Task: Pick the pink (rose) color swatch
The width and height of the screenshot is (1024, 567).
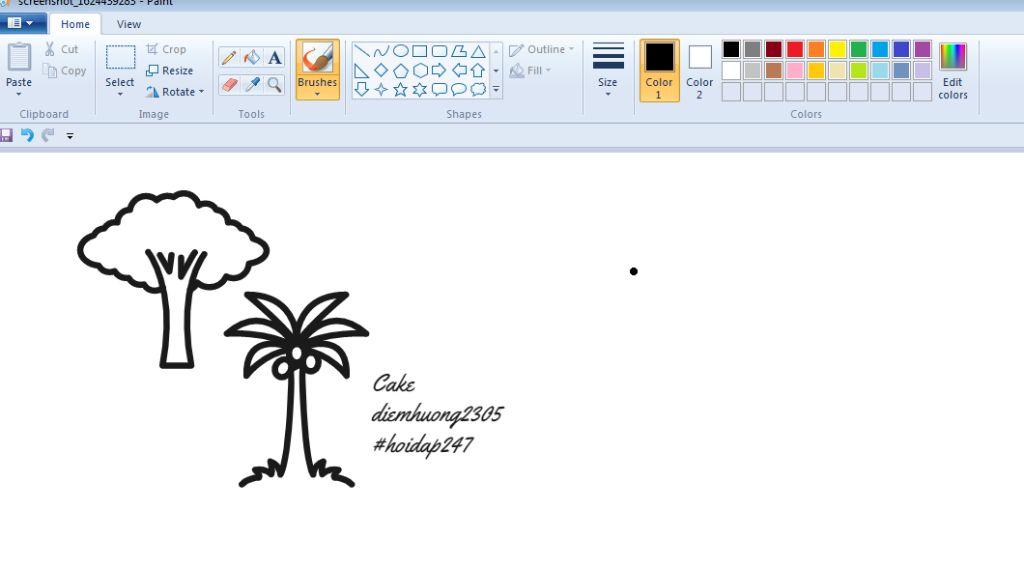Action: point(795,70)
